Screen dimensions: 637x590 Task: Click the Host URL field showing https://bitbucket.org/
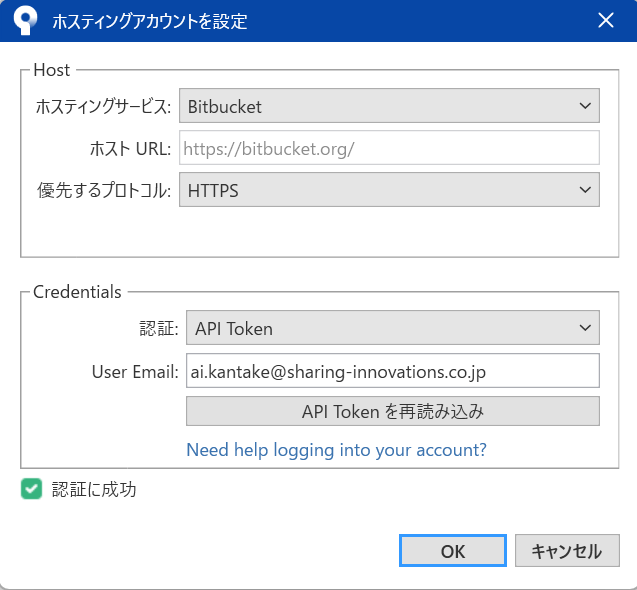pos(389,148)
